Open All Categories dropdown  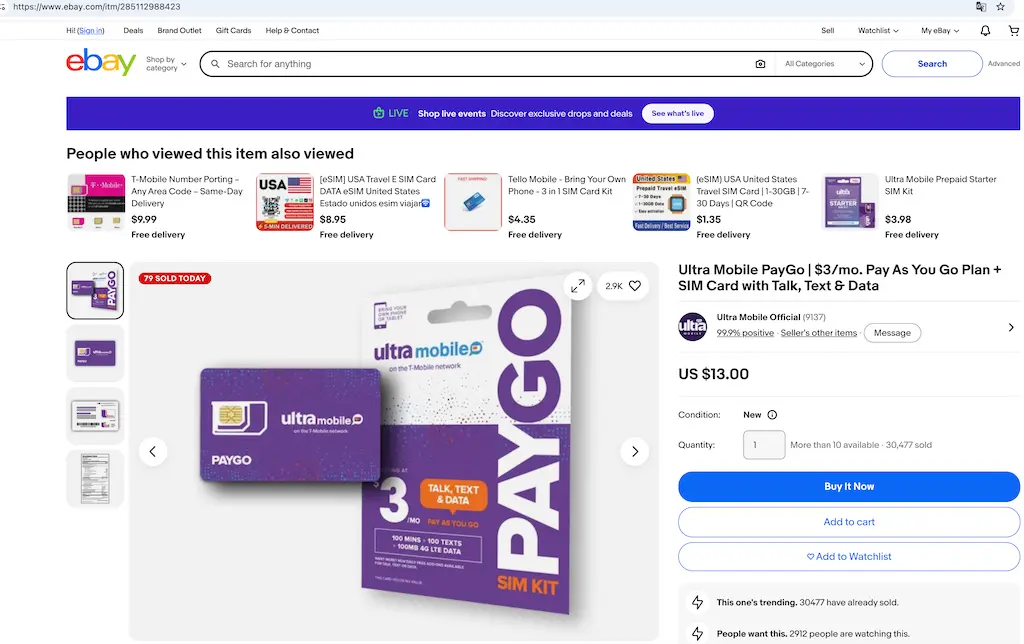(825, 64)
